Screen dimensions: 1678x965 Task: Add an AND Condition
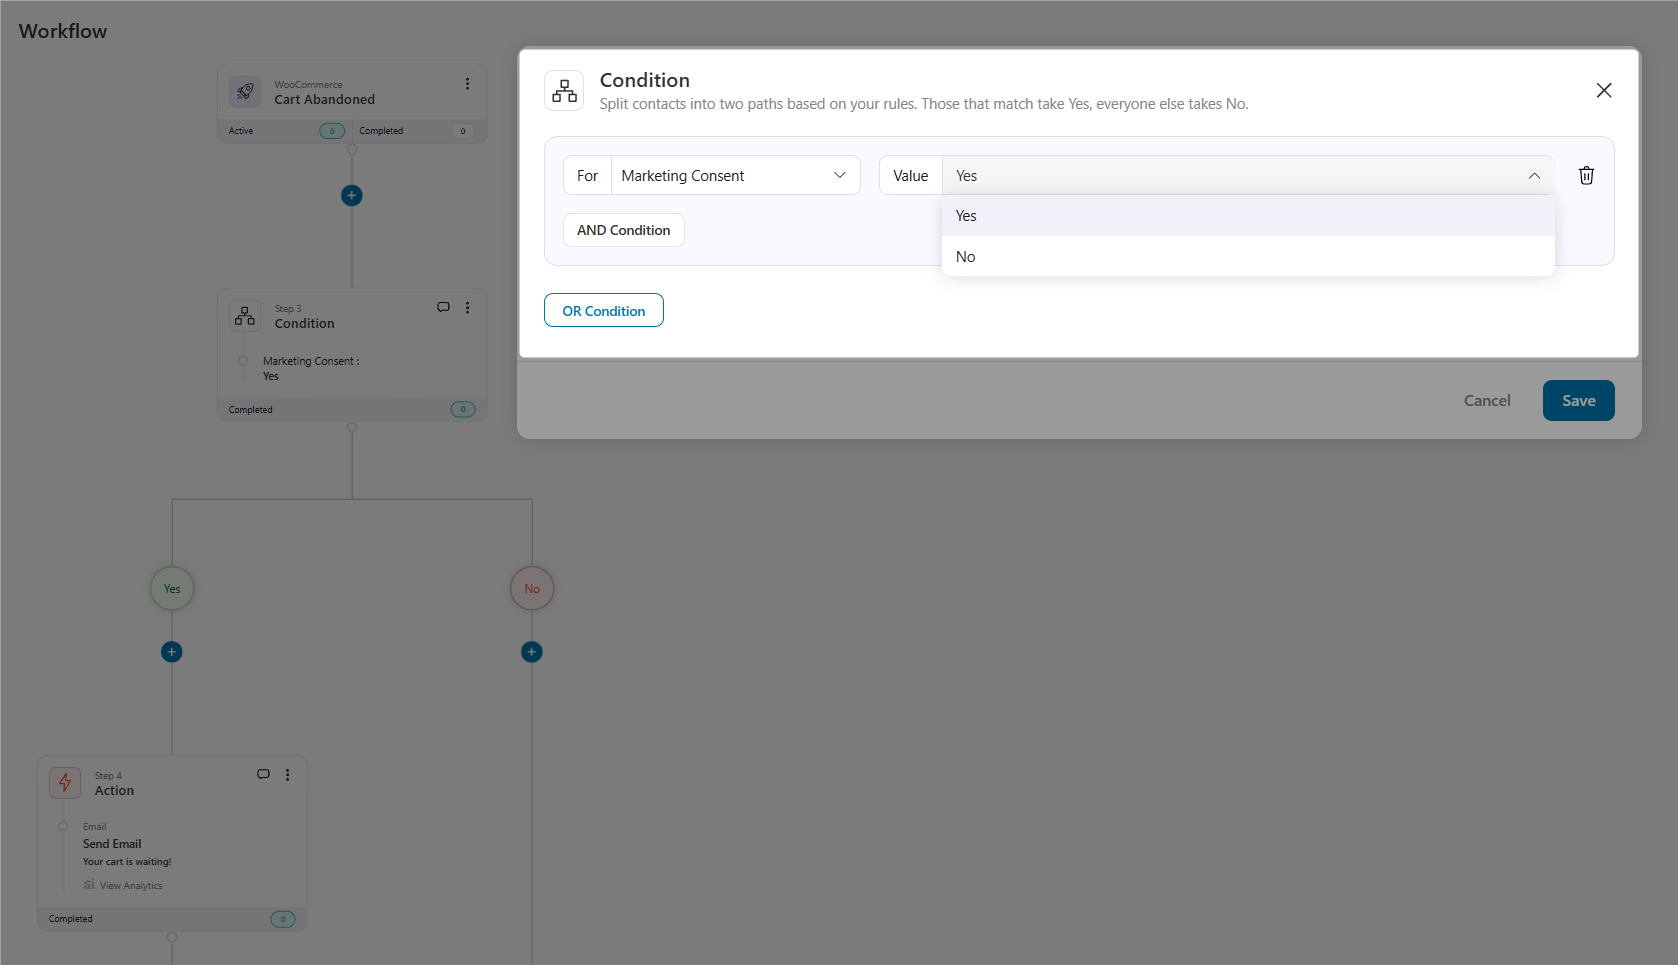click(624, 230)
